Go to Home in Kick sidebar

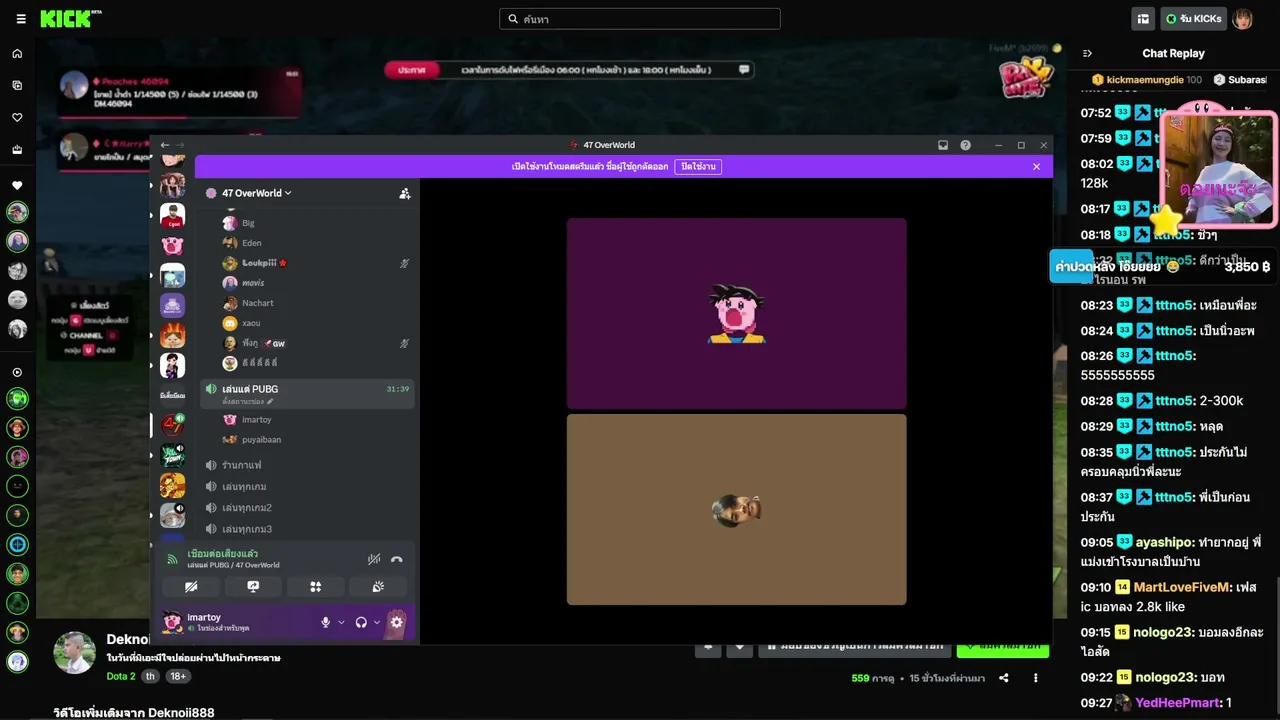click(17, 54)
